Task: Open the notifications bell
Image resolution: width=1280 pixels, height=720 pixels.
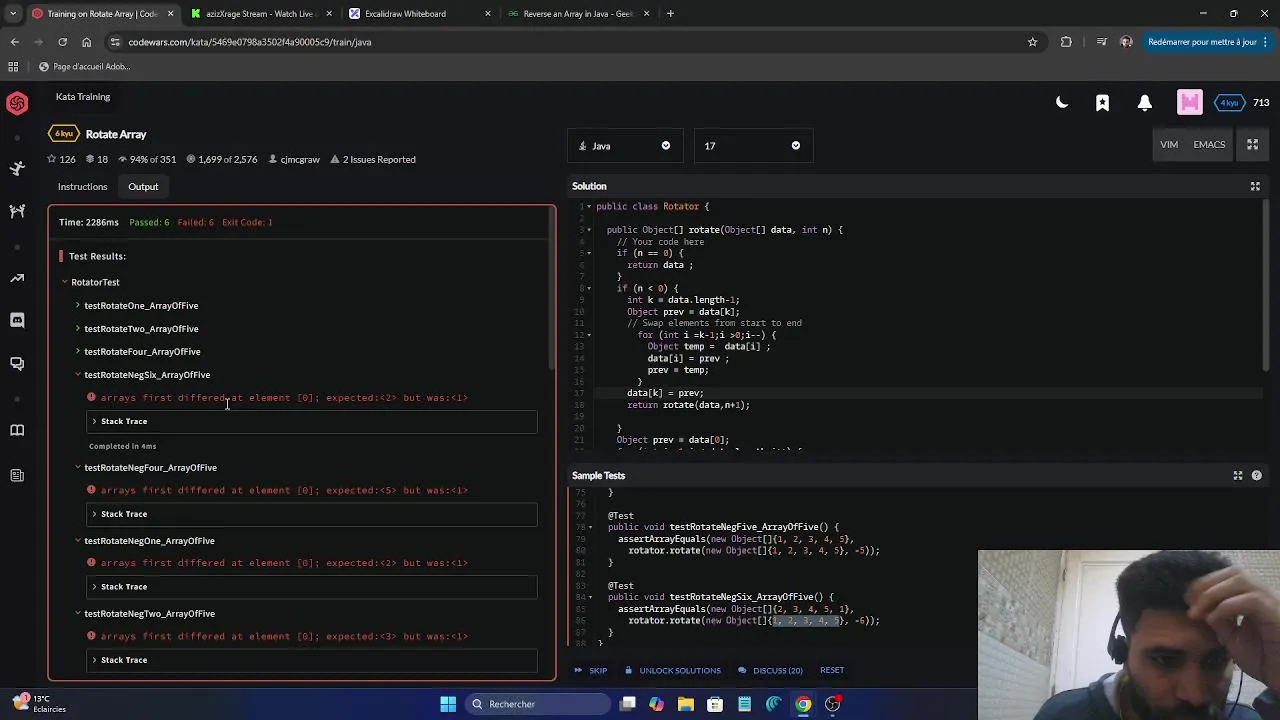Action: click(1145, 102)
